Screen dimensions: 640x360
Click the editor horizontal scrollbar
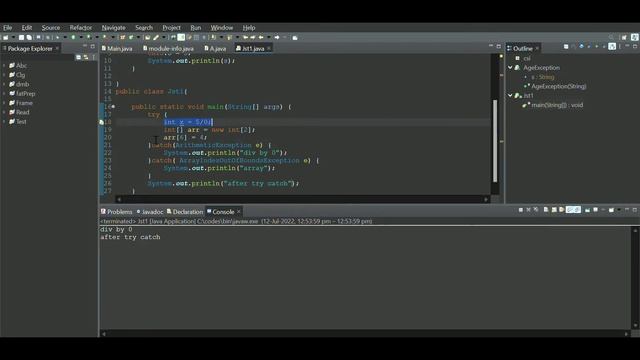[302, 200]
